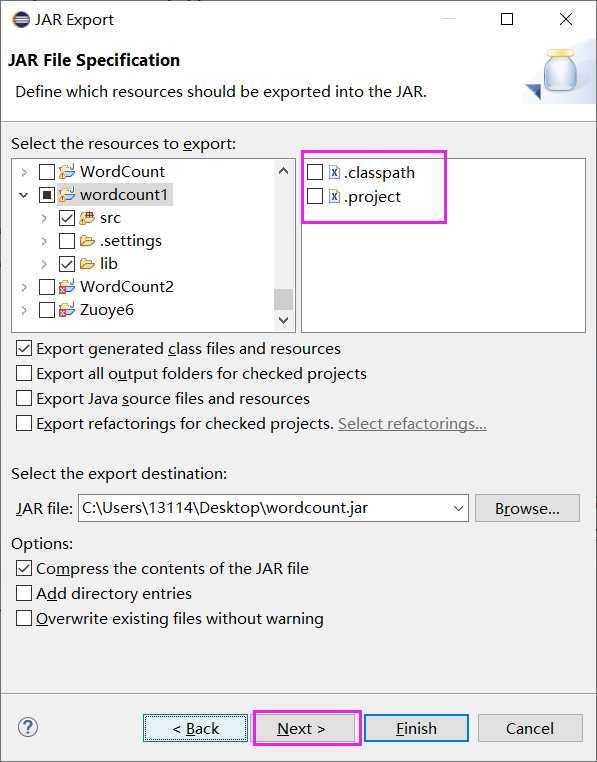Click into the JAR file path field
The width and height of the screenshot is (597, 762).
(265, 508)
